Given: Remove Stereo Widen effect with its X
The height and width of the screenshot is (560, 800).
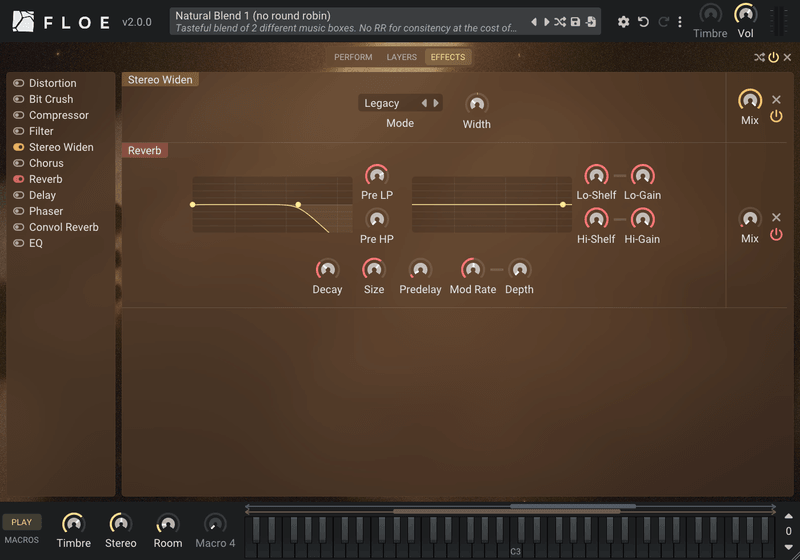Looking at the screenshot, I should [x=776, y=99].
